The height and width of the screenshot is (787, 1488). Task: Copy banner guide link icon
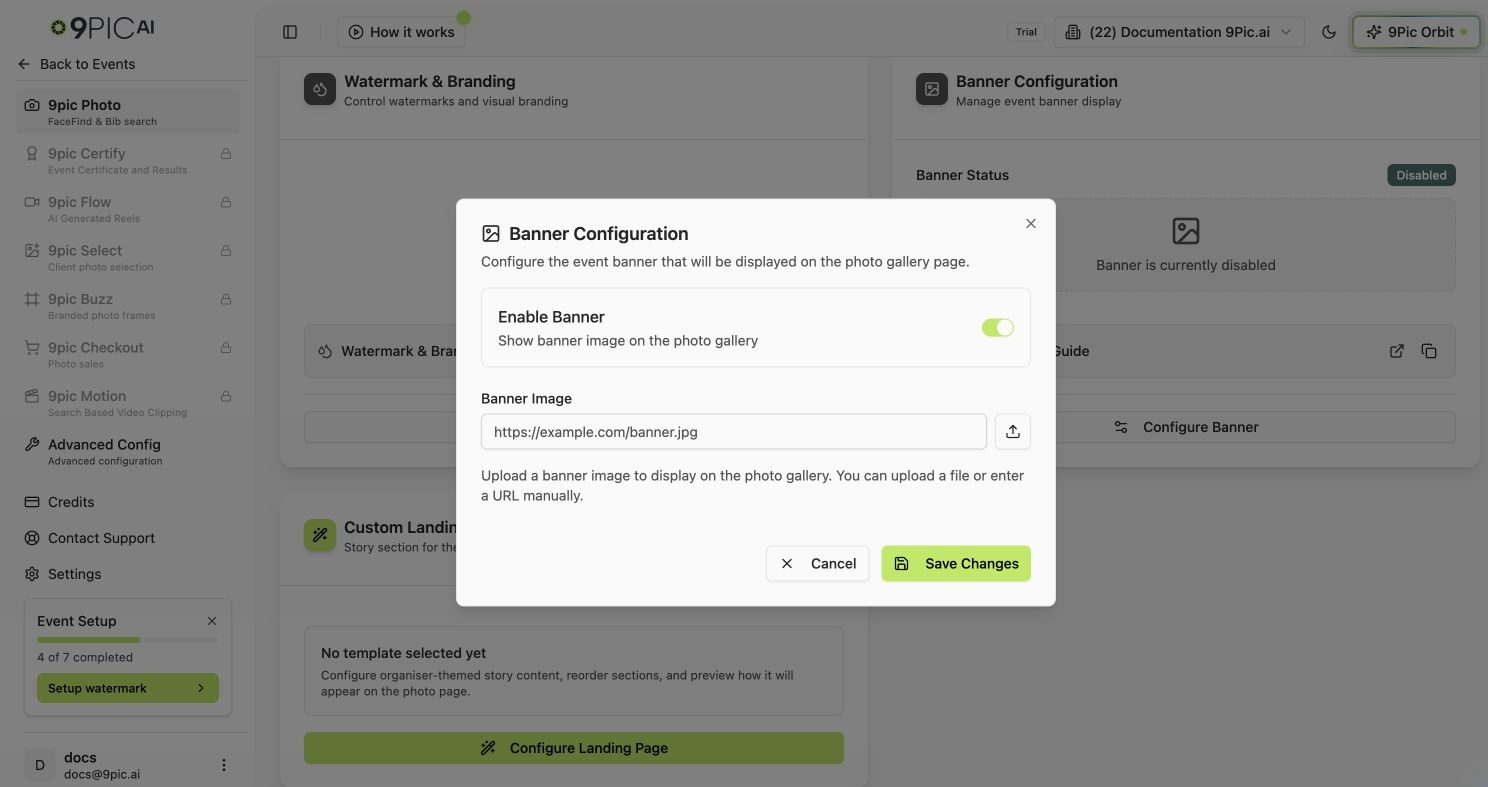(x=1429, y=351)
